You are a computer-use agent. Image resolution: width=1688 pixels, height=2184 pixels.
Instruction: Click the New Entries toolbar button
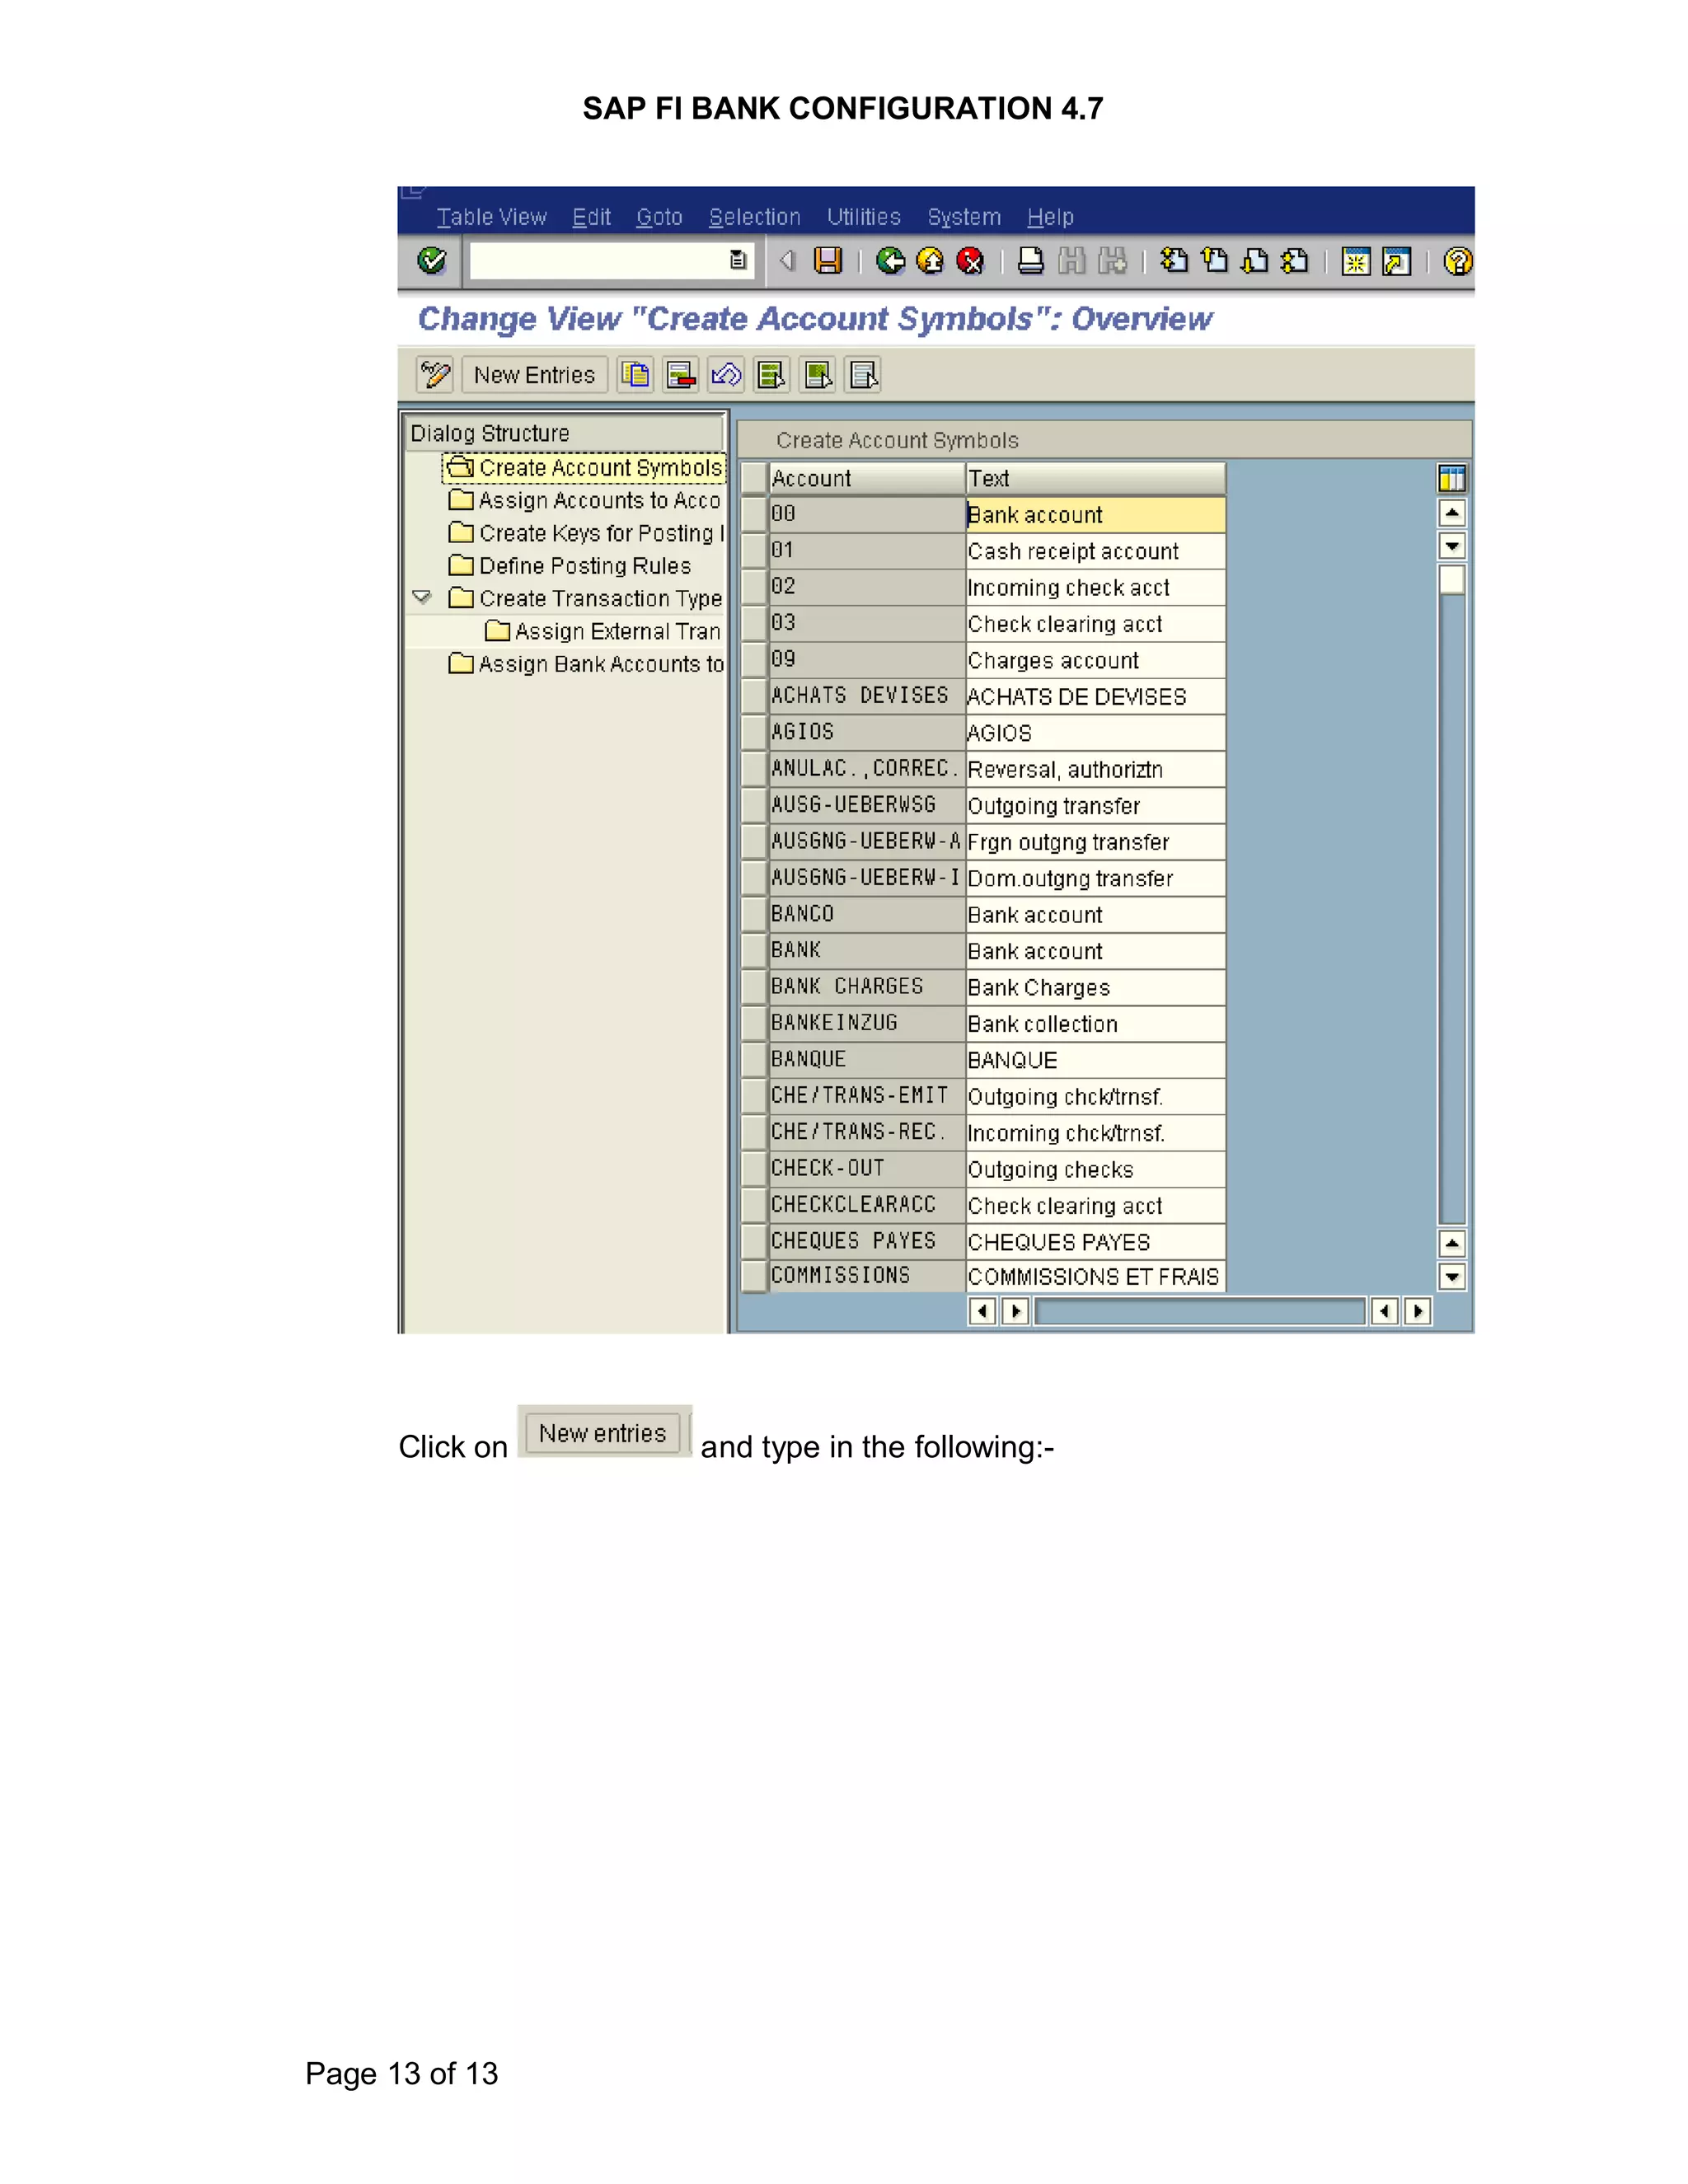(x=534, y=375)
